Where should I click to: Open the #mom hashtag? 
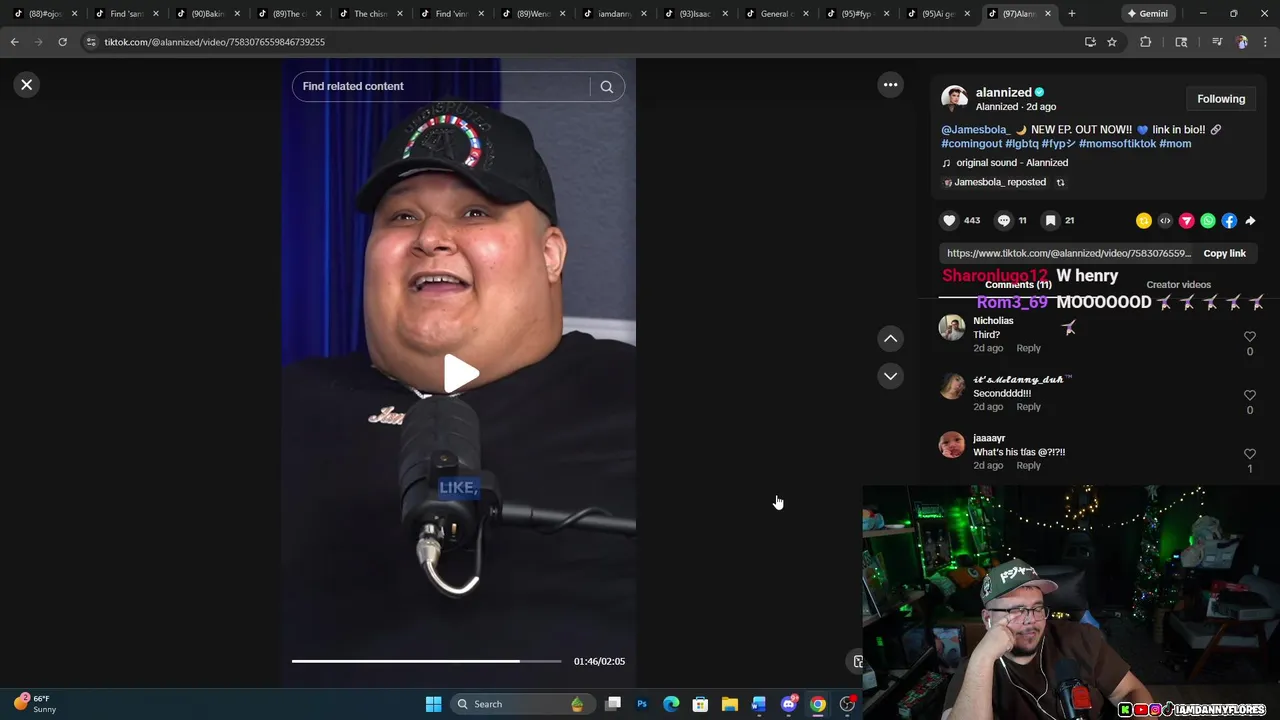click(1175, 144)
